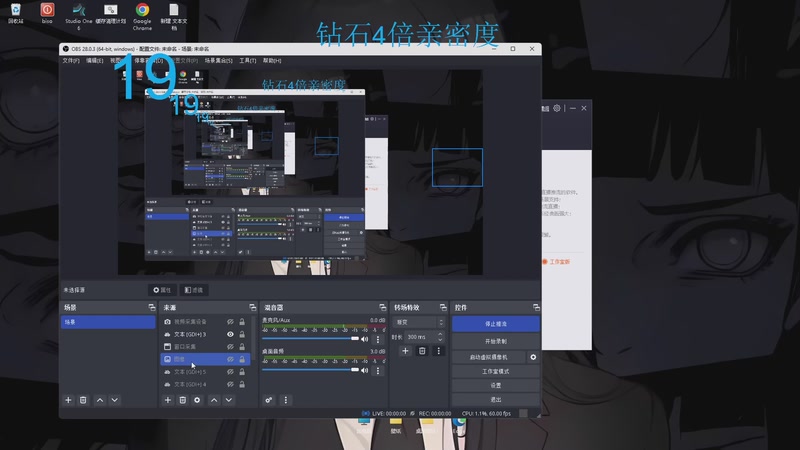The height and width of the screenshot is (450, 800).
Task: Select the Text (GDI+) 5 source row
Action: 205,372
